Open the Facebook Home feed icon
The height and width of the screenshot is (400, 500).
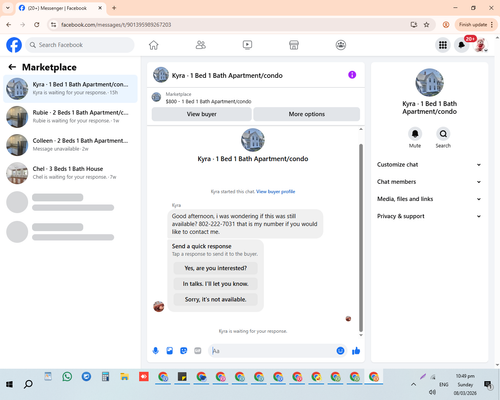(154, 45)
